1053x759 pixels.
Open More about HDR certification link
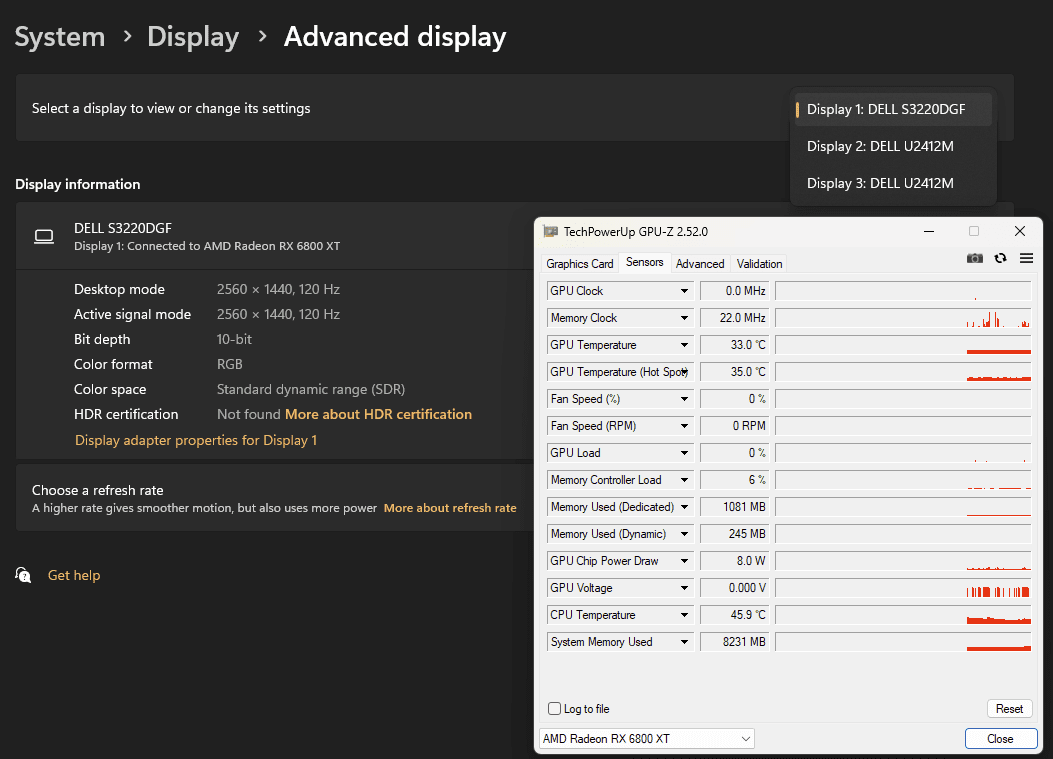[378, 414]
